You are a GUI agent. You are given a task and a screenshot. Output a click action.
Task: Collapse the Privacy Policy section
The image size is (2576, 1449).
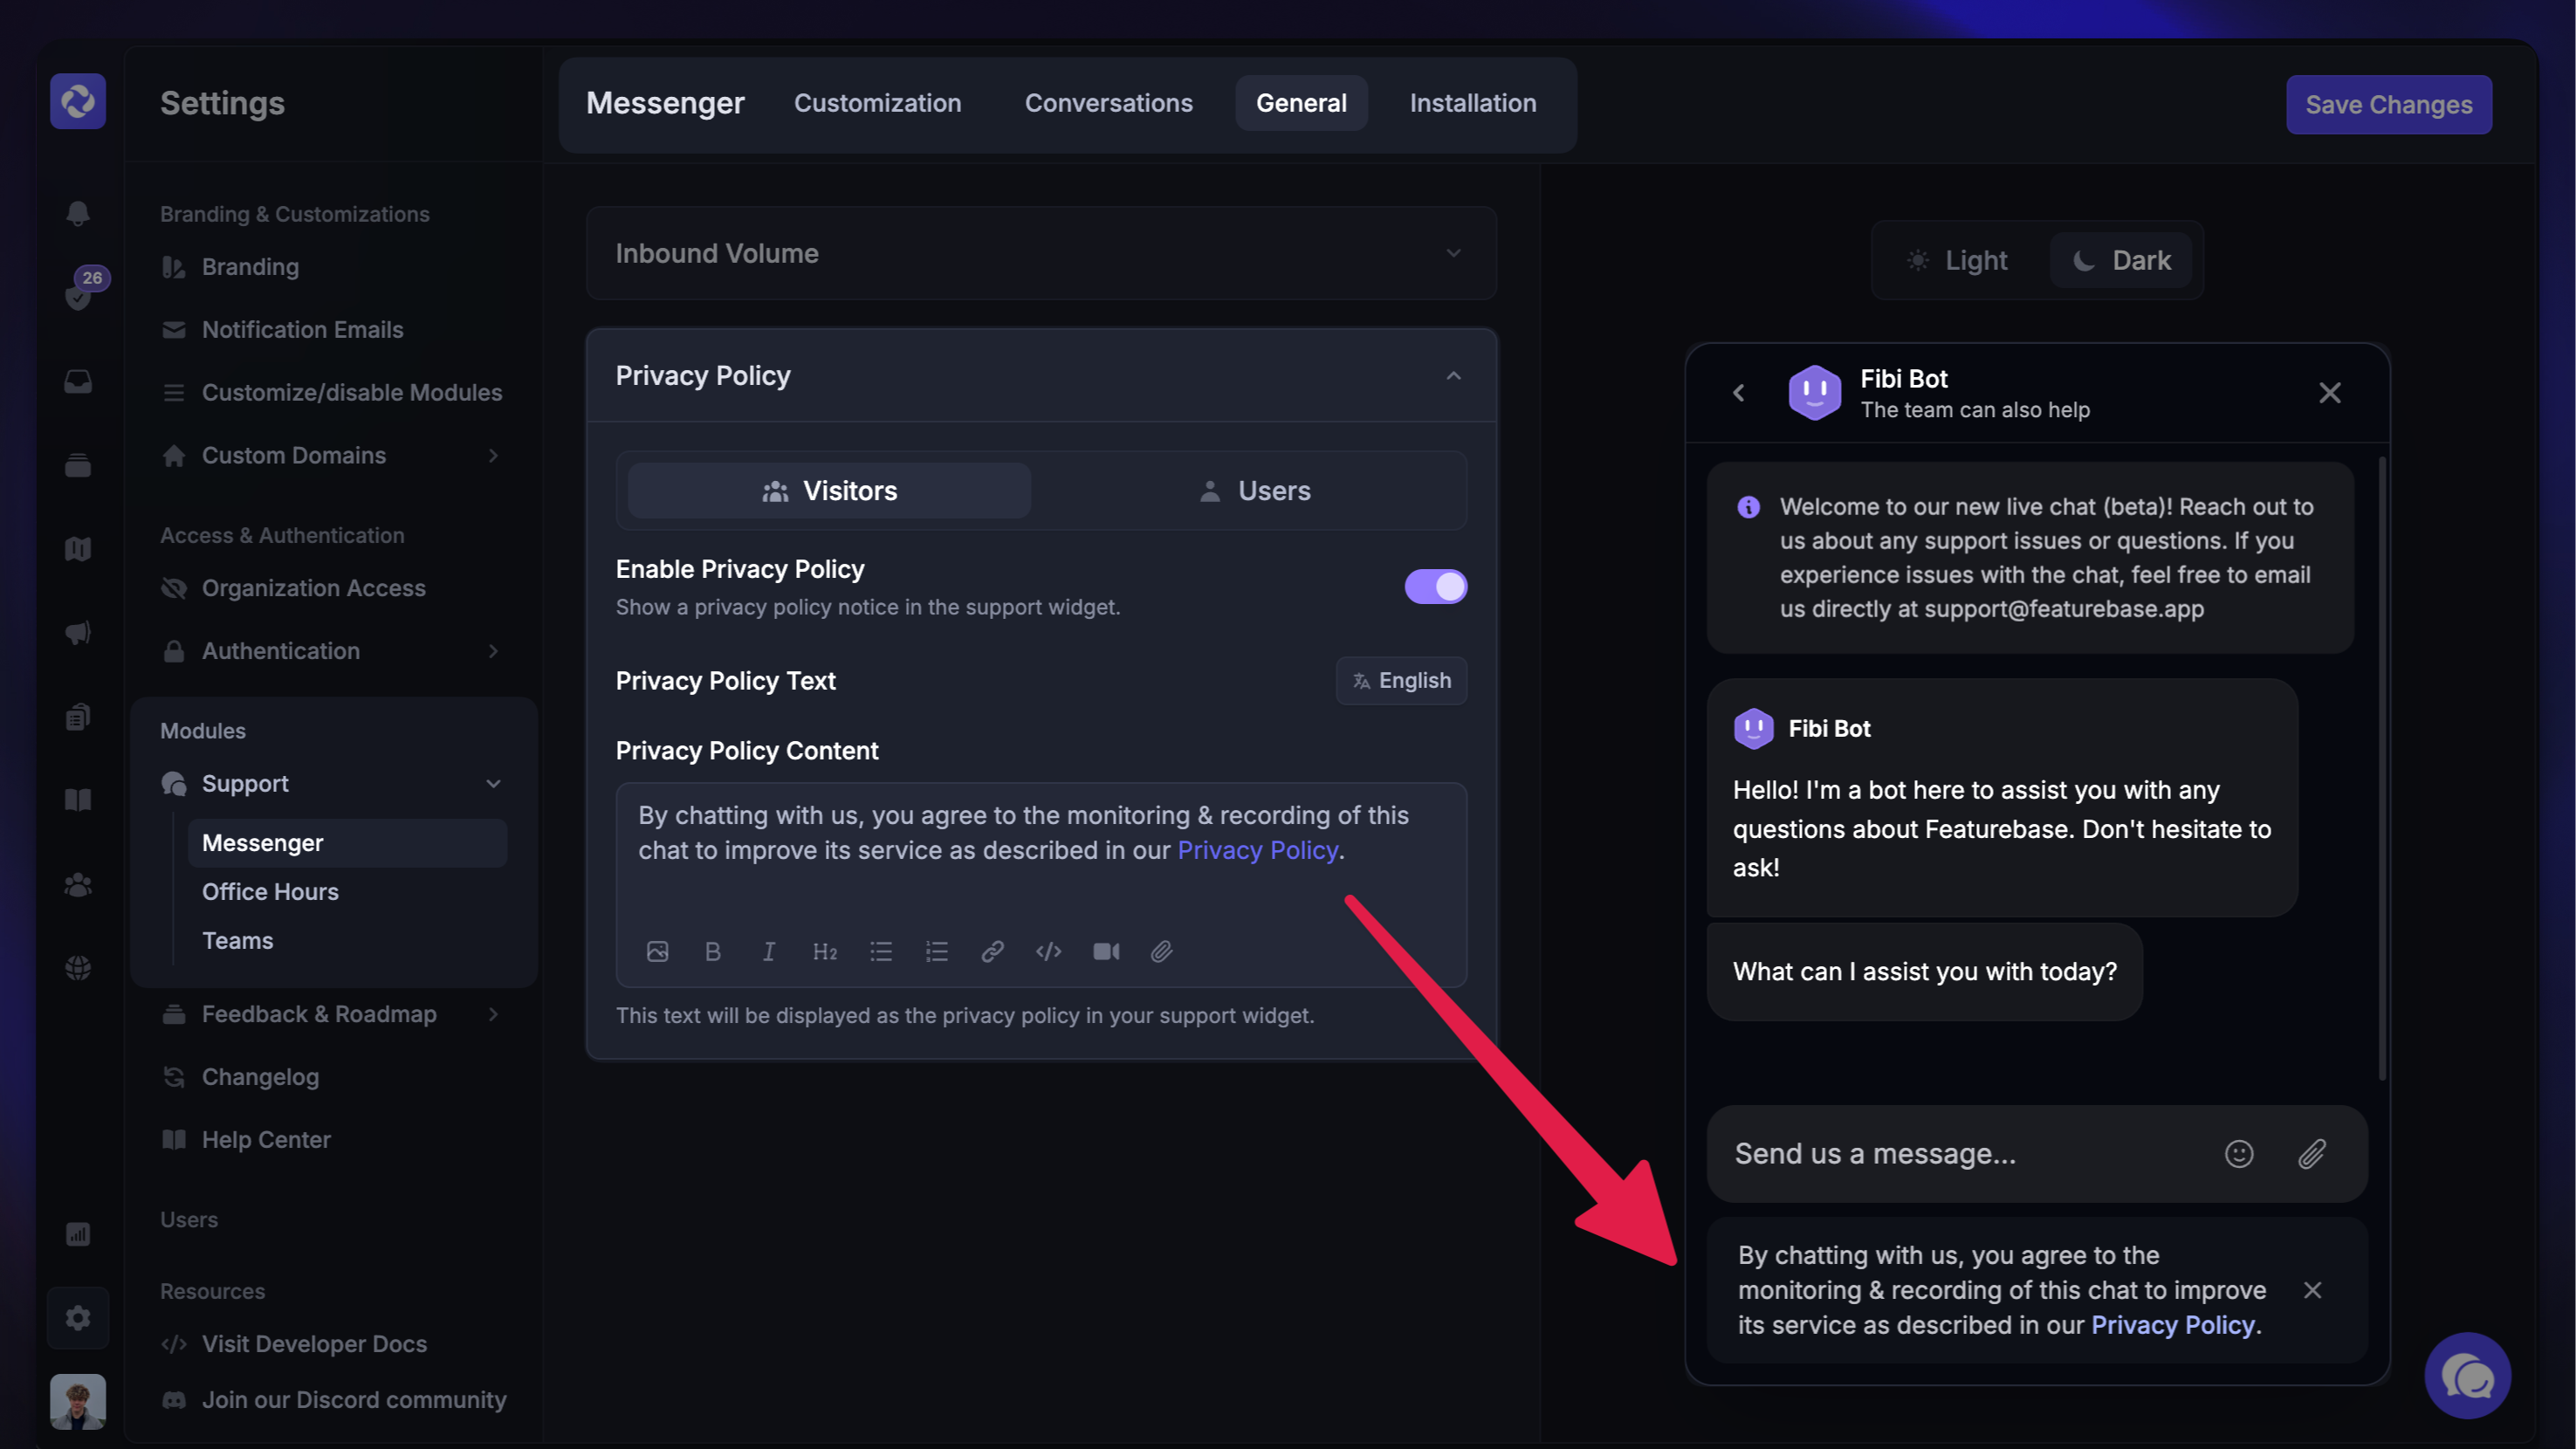tap(1453, 376)
